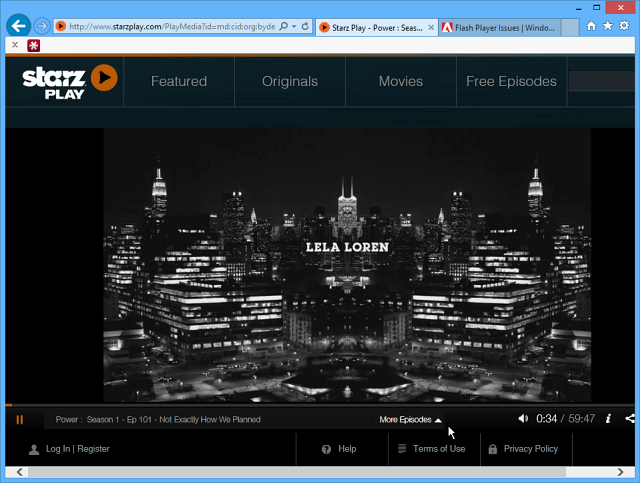Open the Privacy Policy link
Viewport: 640px width, 483px height.
524,449
